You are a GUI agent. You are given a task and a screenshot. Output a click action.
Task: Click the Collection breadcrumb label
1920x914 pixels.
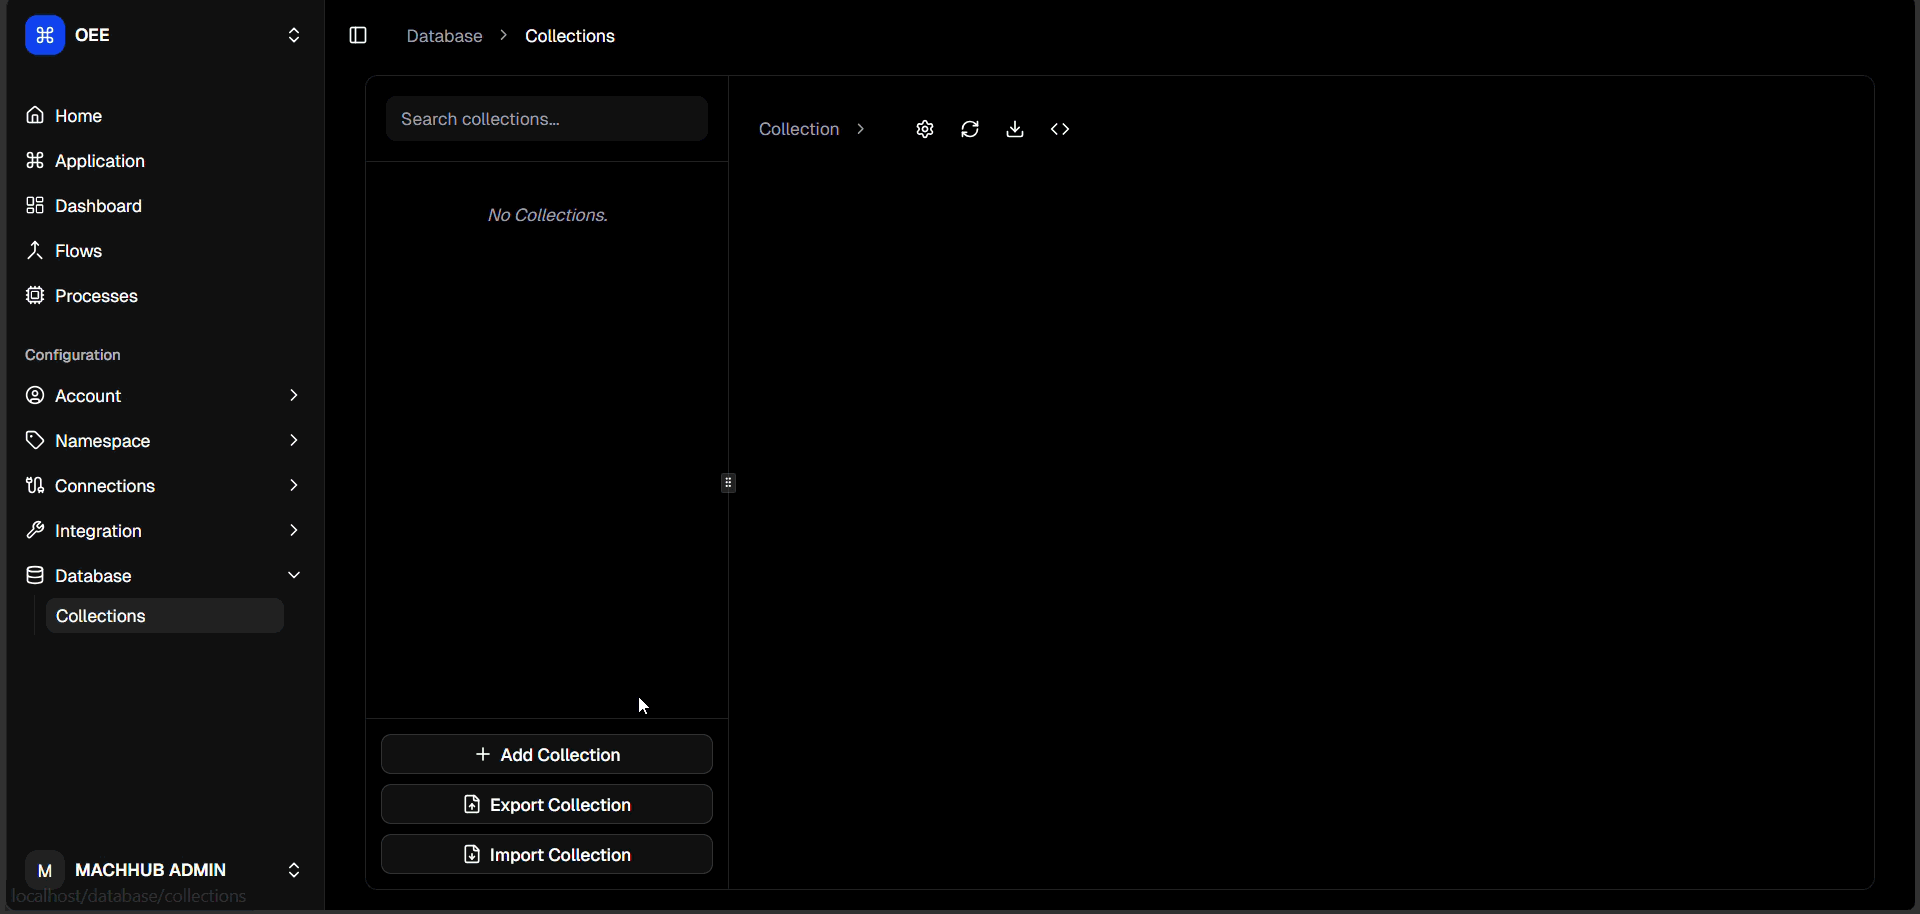799,129
